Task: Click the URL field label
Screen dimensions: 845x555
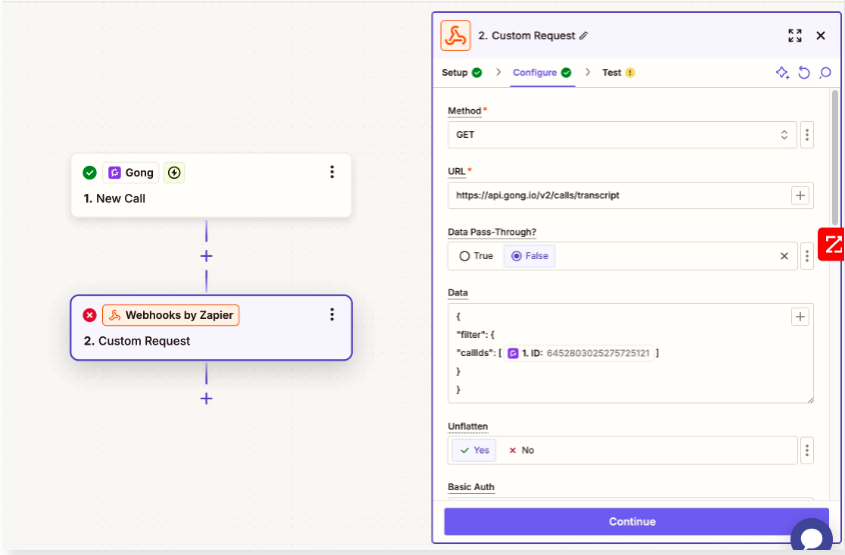Action: [x=456, y=171]
